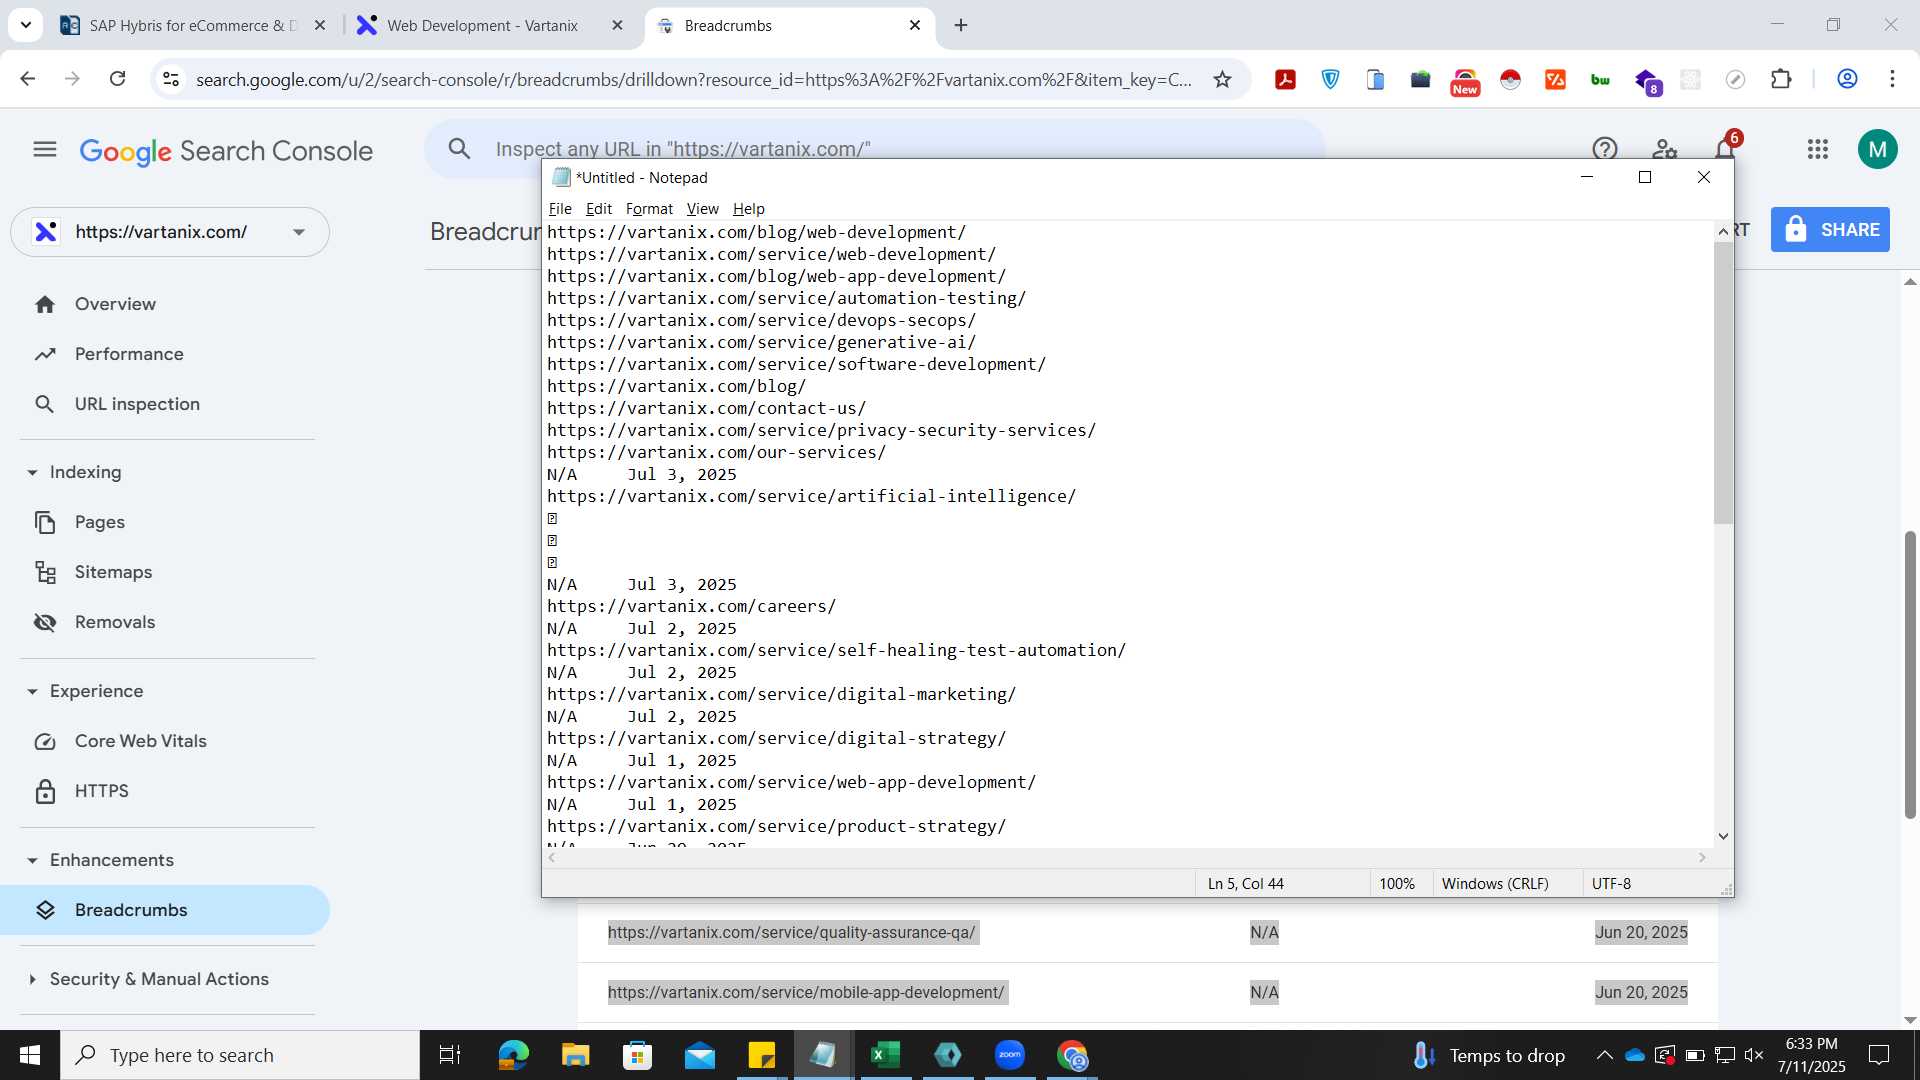Open Excel from taskbar
Screen dimensions: 1920x1080
point(885,1055)
